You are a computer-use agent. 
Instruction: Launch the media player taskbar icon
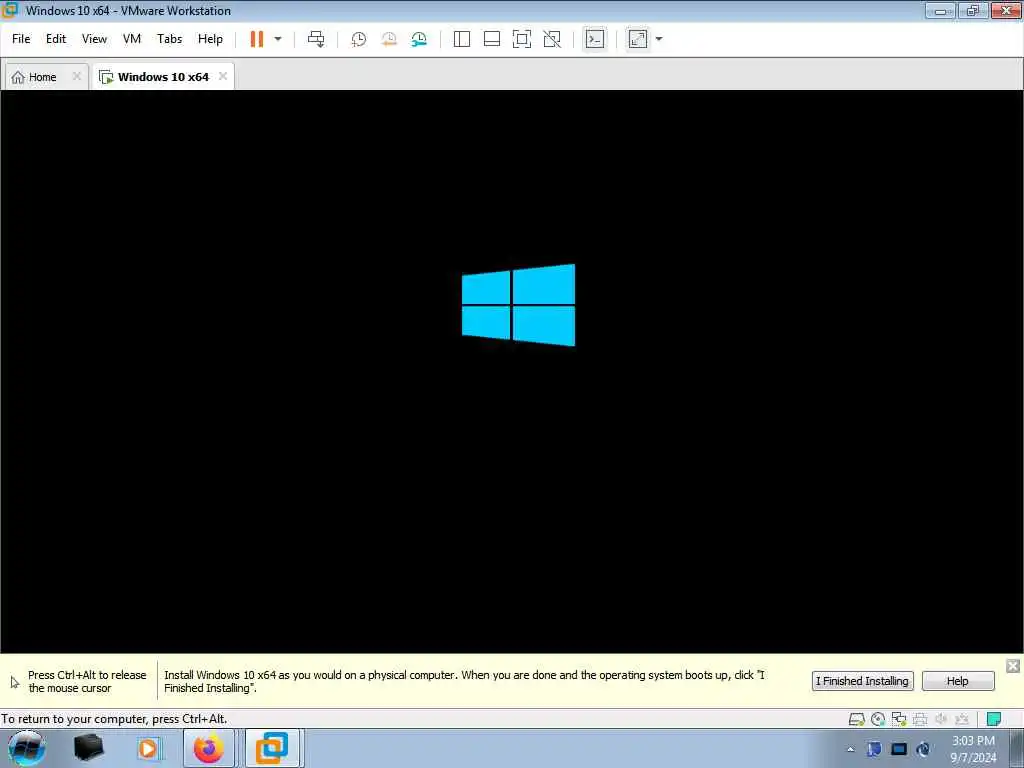tap(148, 748)
